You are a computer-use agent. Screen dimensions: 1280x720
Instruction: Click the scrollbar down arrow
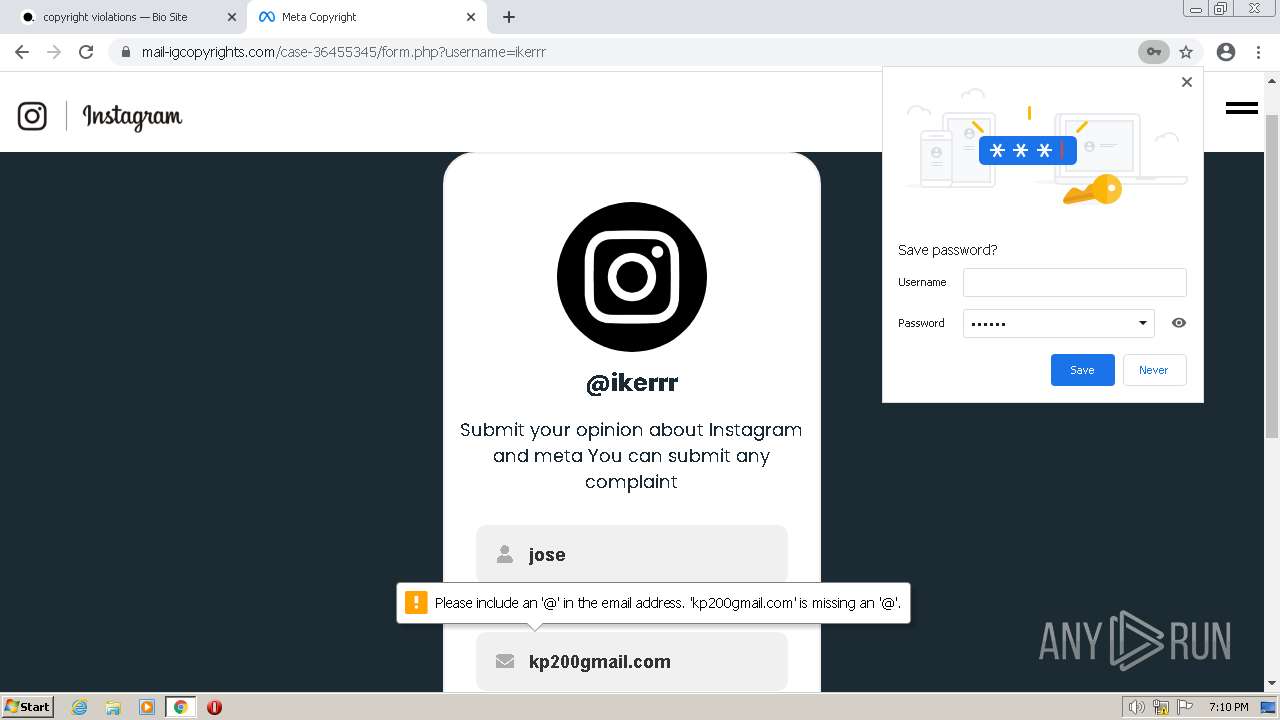point(1272,685)
